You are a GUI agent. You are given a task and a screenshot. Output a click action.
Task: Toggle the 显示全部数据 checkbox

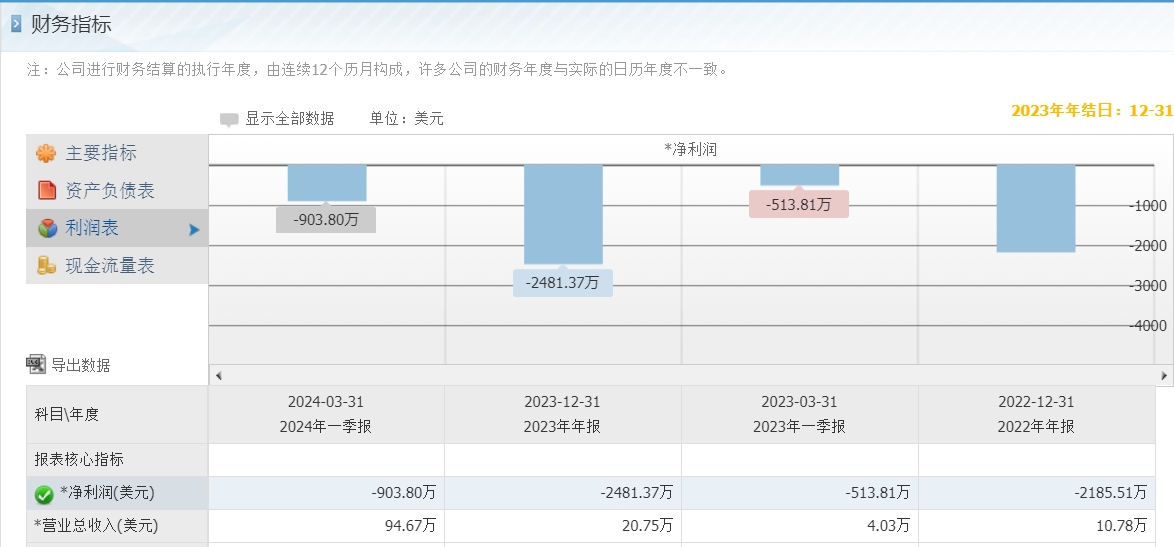(229, 119)
